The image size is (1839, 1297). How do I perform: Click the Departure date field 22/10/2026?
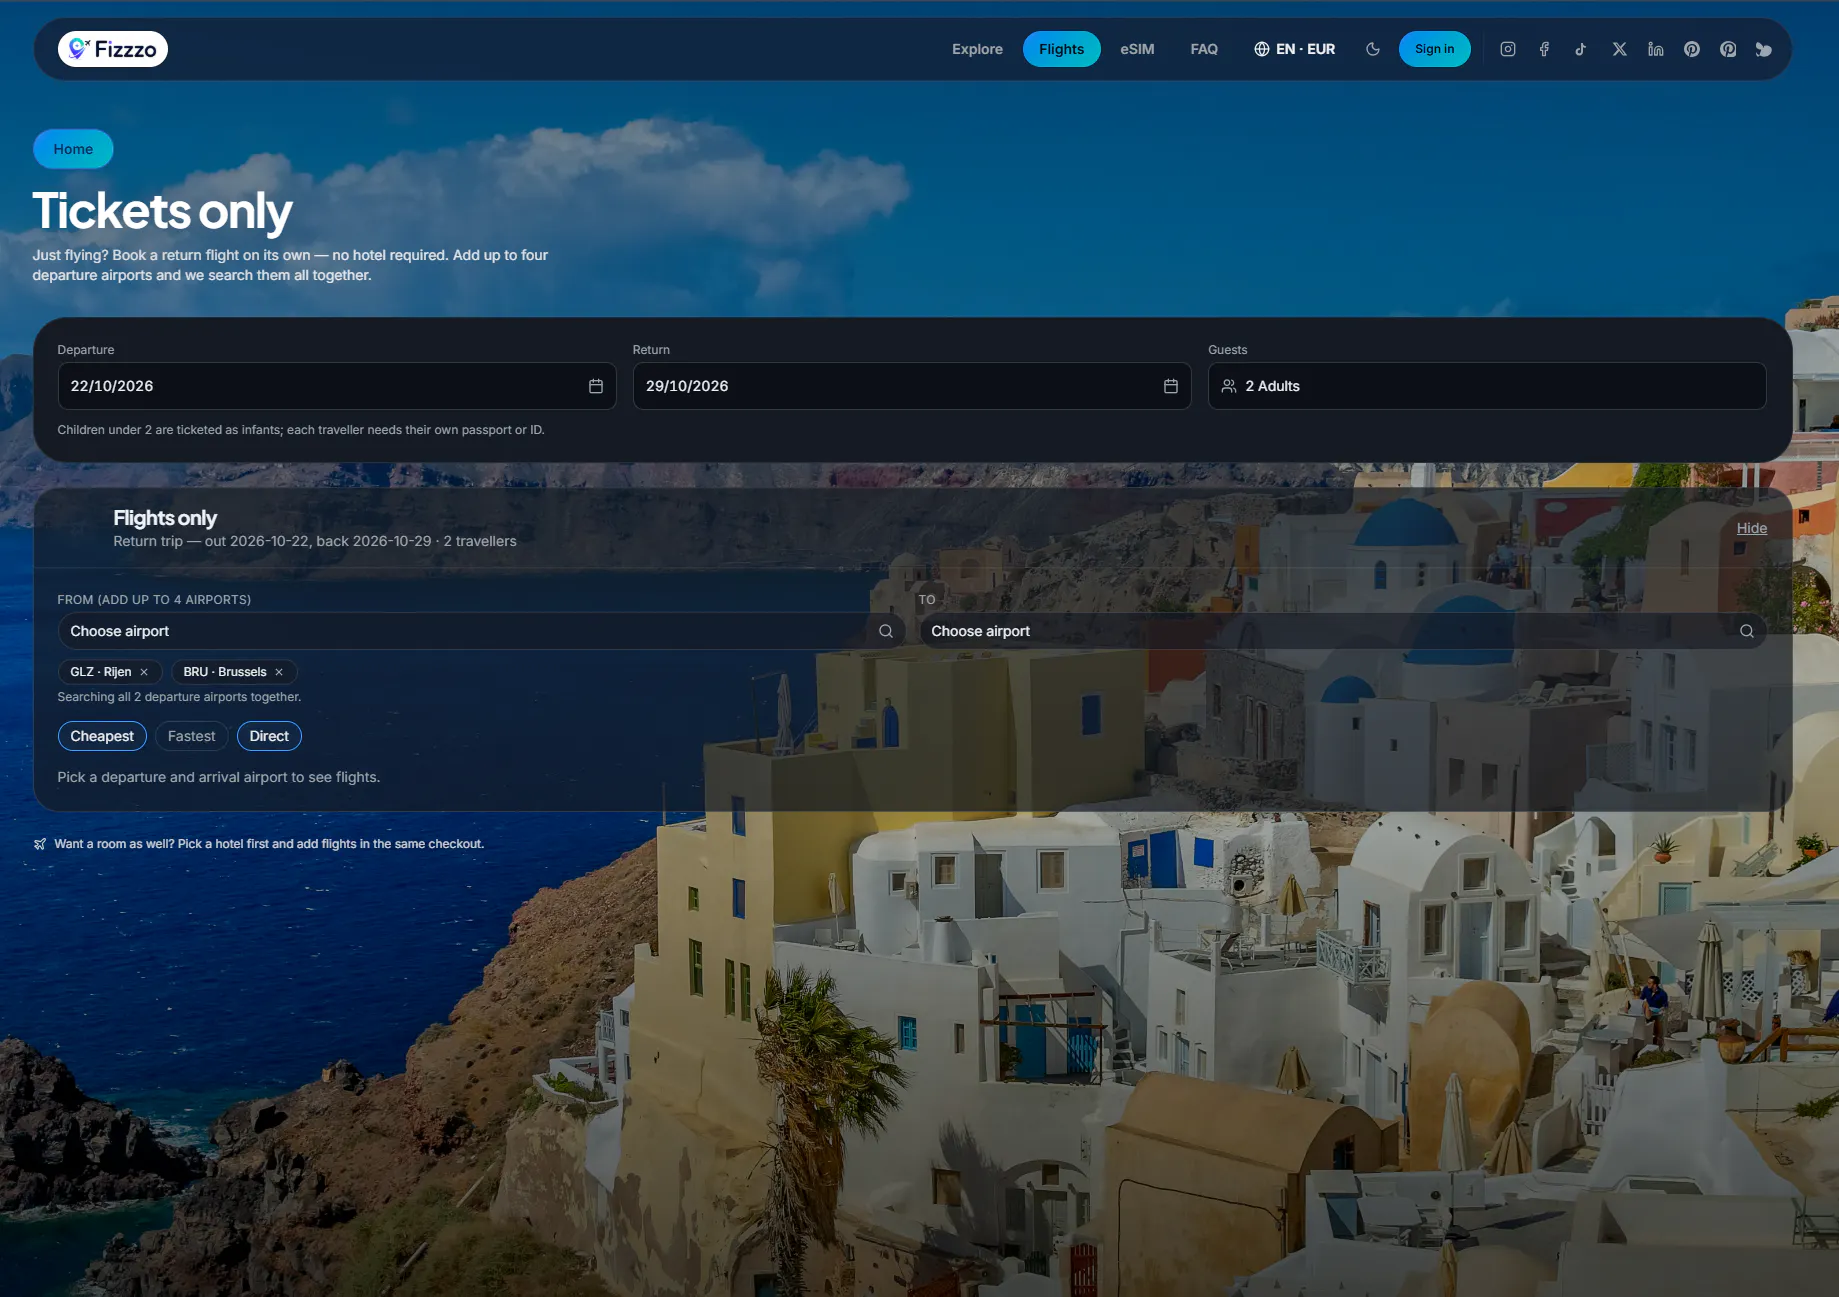tap(337, 386)
